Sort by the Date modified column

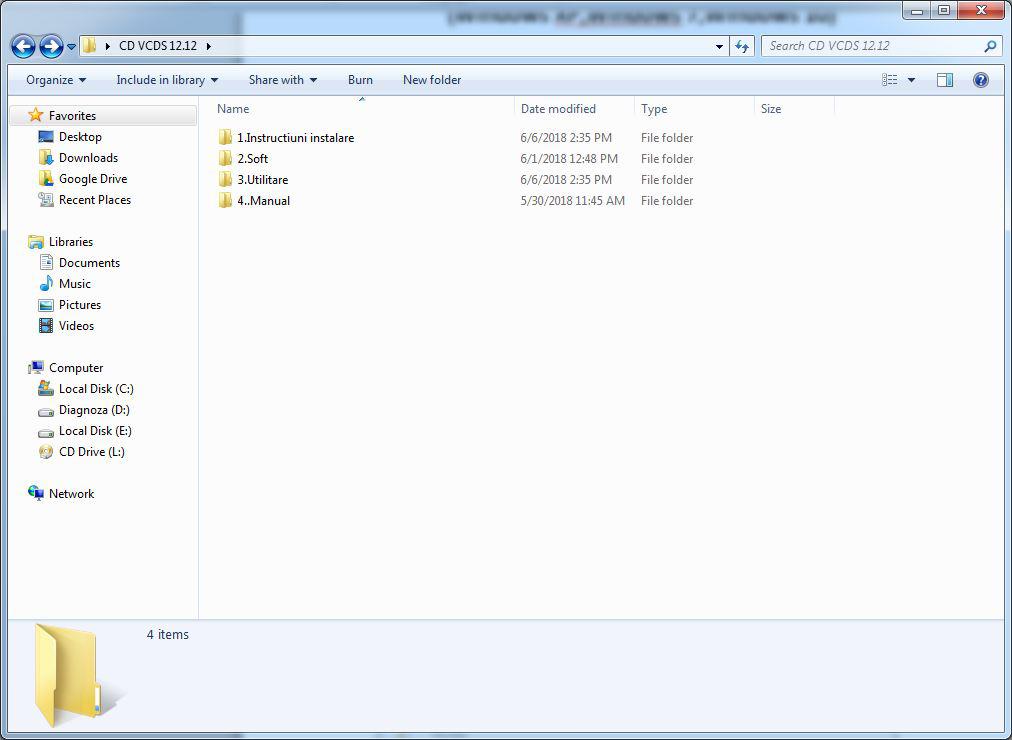pyautogui.click(x=558, y=108)
